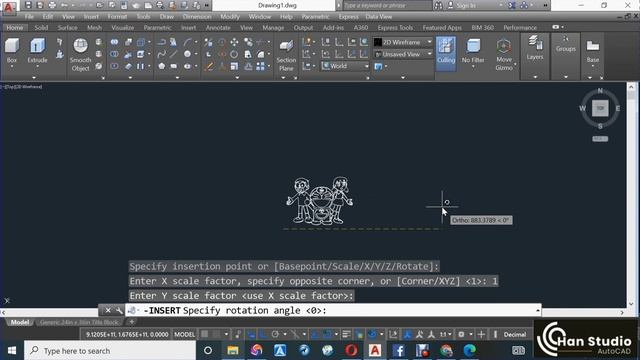Open the Draw menu
Screen dimensions: 640x360
167,17
